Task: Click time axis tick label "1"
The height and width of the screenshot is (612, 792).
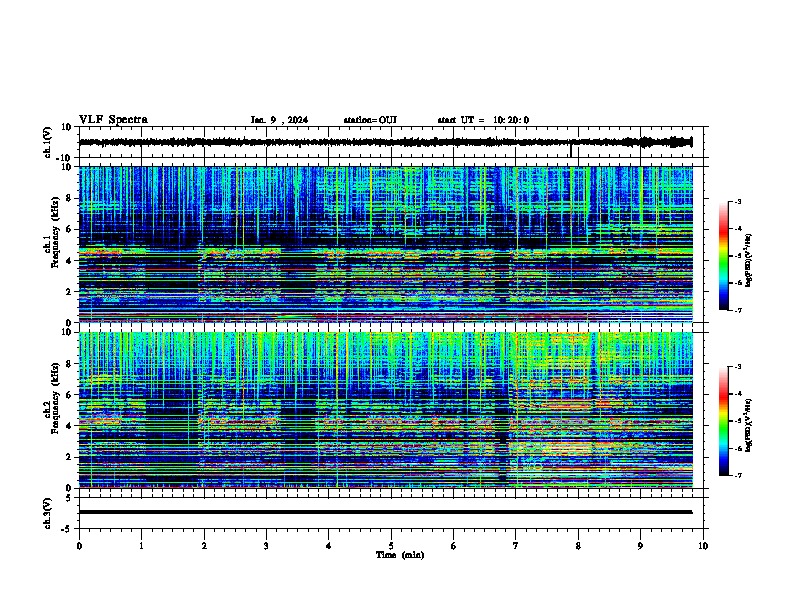Action: (141, 546)
